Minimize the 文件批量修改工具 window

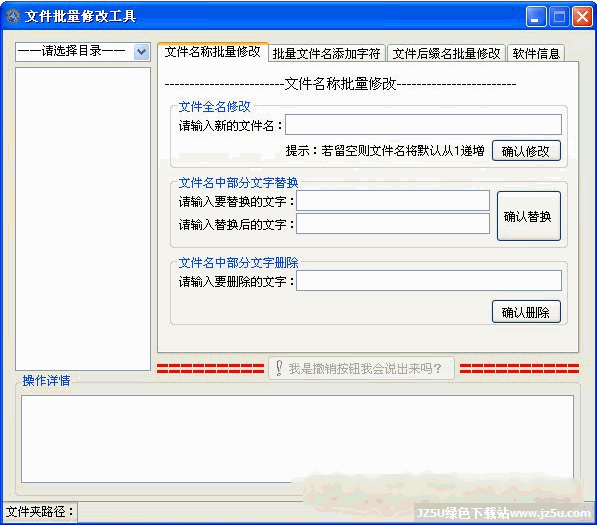[536, 17]
